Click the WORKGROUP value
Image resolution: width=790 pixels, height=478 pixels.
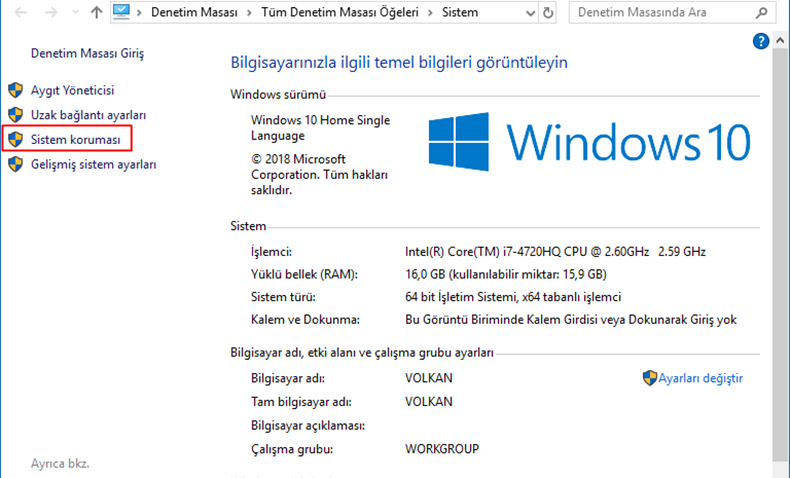[x=442, y=449]
